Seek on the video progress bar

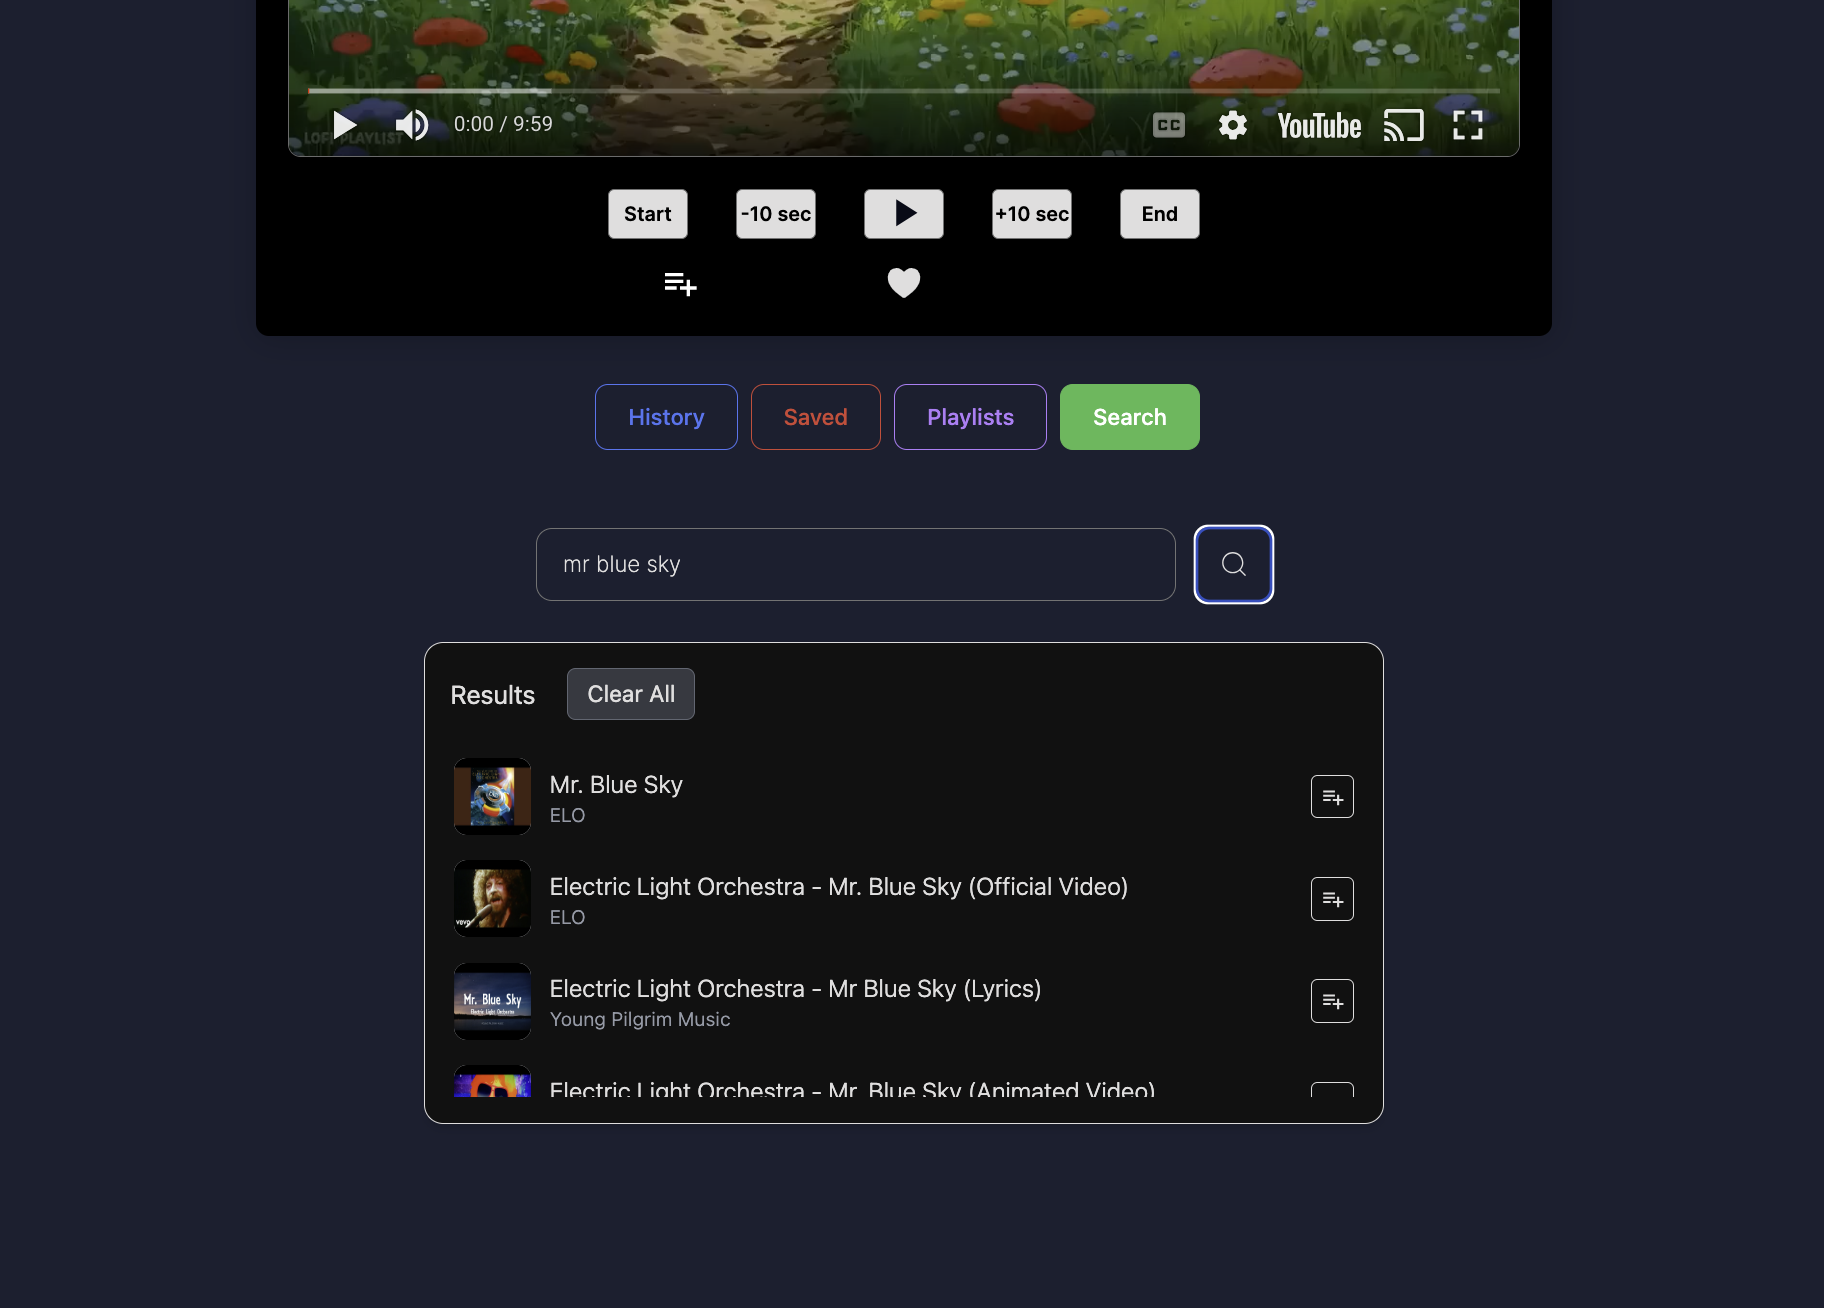pos(904,91)
